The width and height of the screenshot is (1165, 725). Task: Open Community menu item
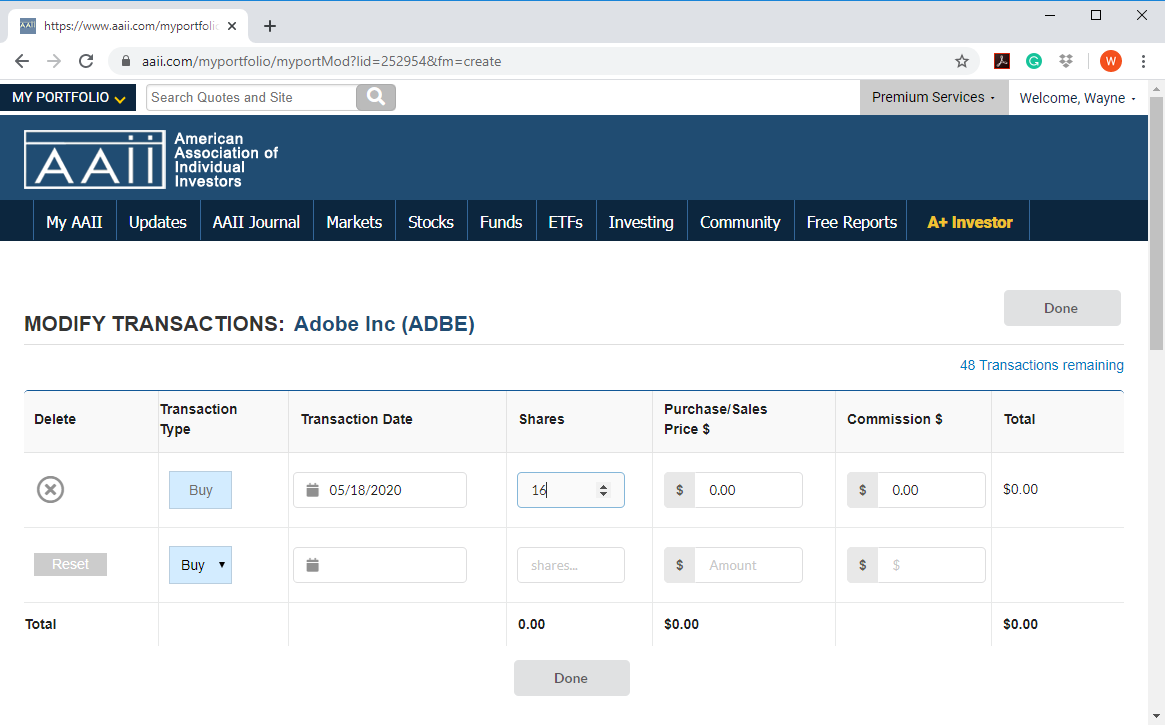pos(740,222)
